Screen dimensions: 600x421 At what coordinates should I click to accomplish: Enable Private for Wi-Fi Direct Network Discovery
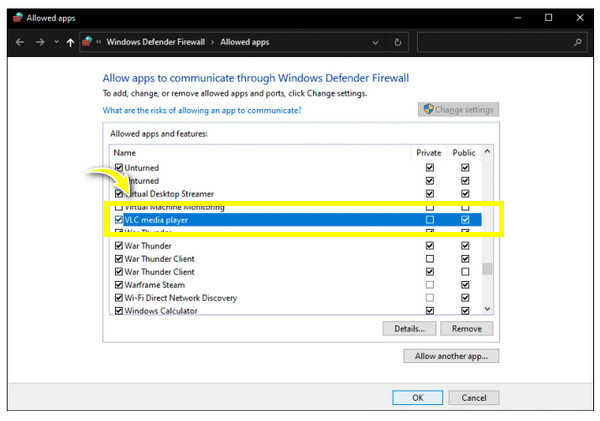430,298
